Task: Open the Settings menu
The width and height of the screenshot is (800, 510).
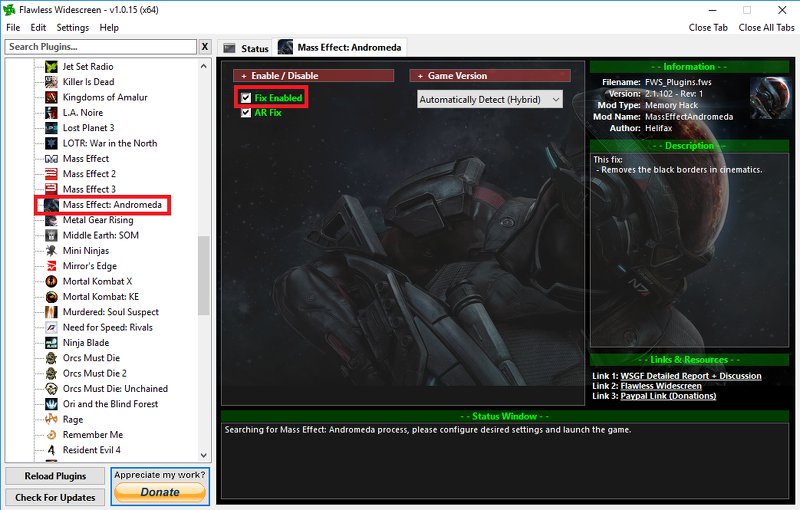Action: (x=72, y=28)
